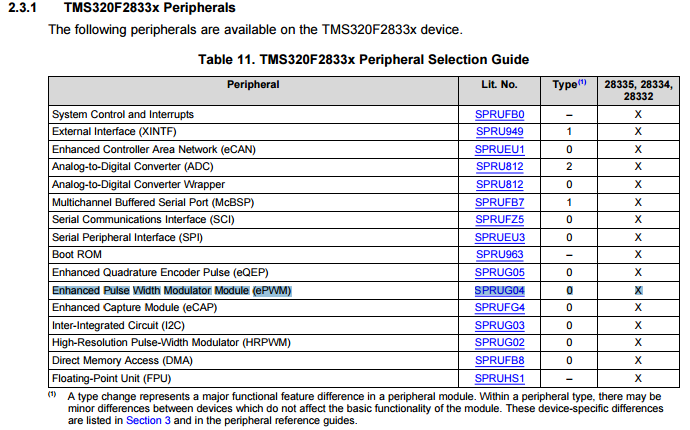This screenshot has height=430, width=690.
Task: Click the SPRUG03 I2C link
Action: tap(499, 326)
